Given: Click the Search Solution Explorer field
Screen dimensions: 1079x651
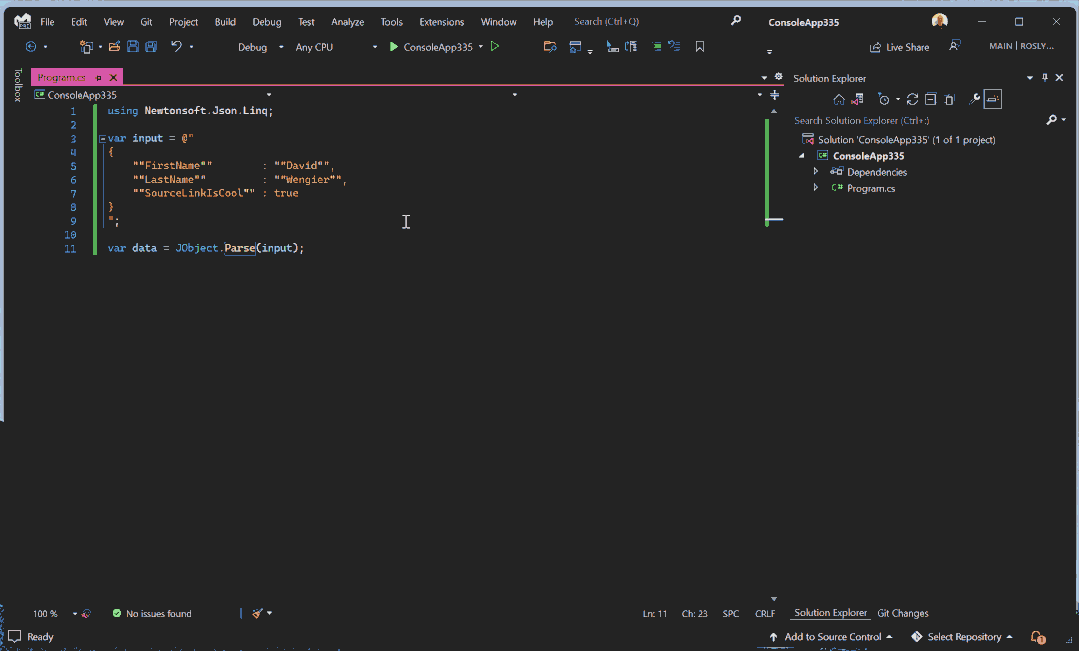Looking at the screenshot, I should (x=919, y=120).
